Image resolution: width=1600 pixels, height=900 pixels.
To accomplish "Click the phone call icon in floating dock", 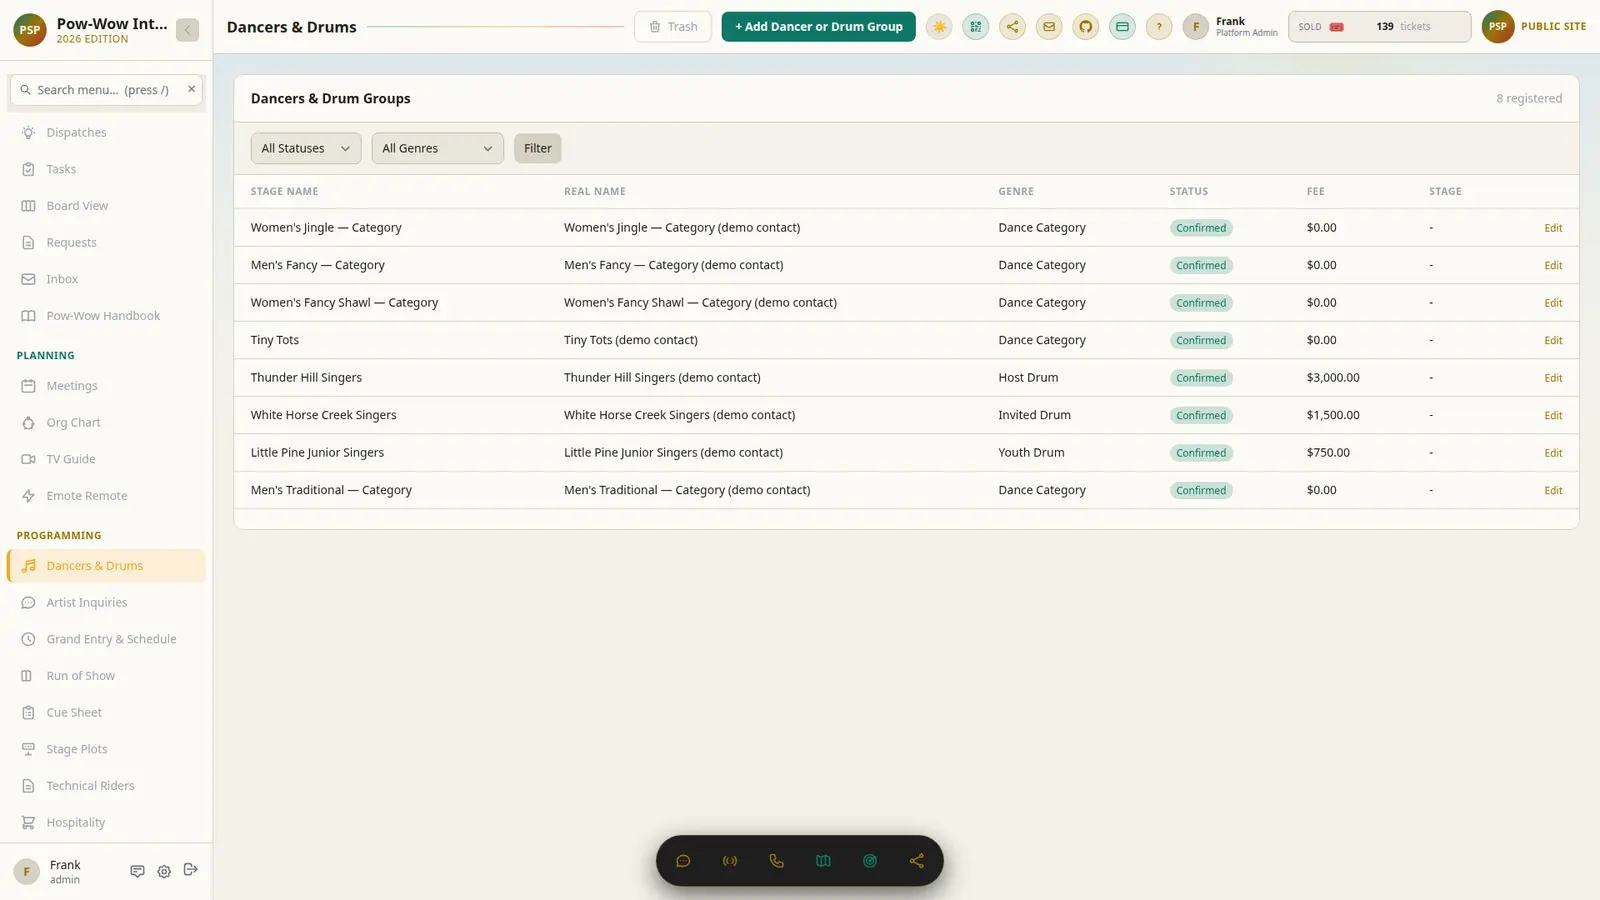I will [x=777, y=861].
